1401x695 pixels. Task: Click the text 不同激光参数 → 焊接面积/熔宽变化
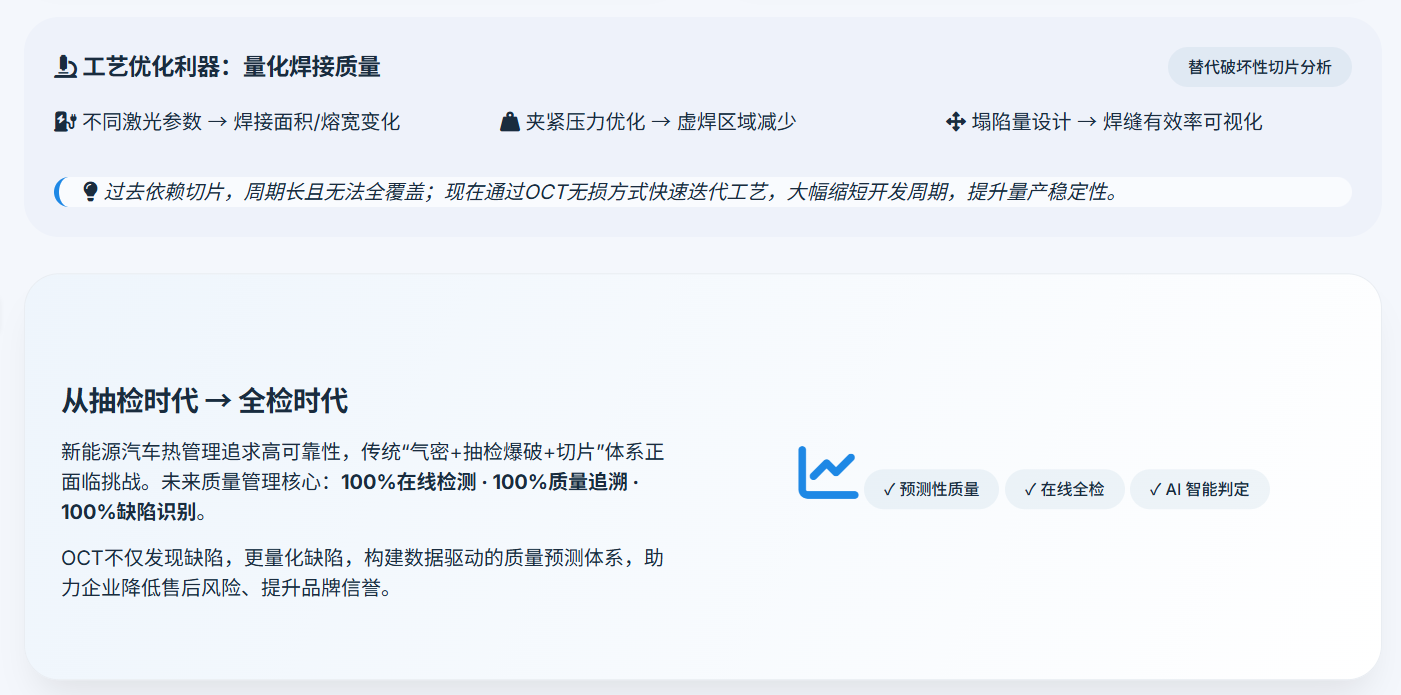click(241, 122)
